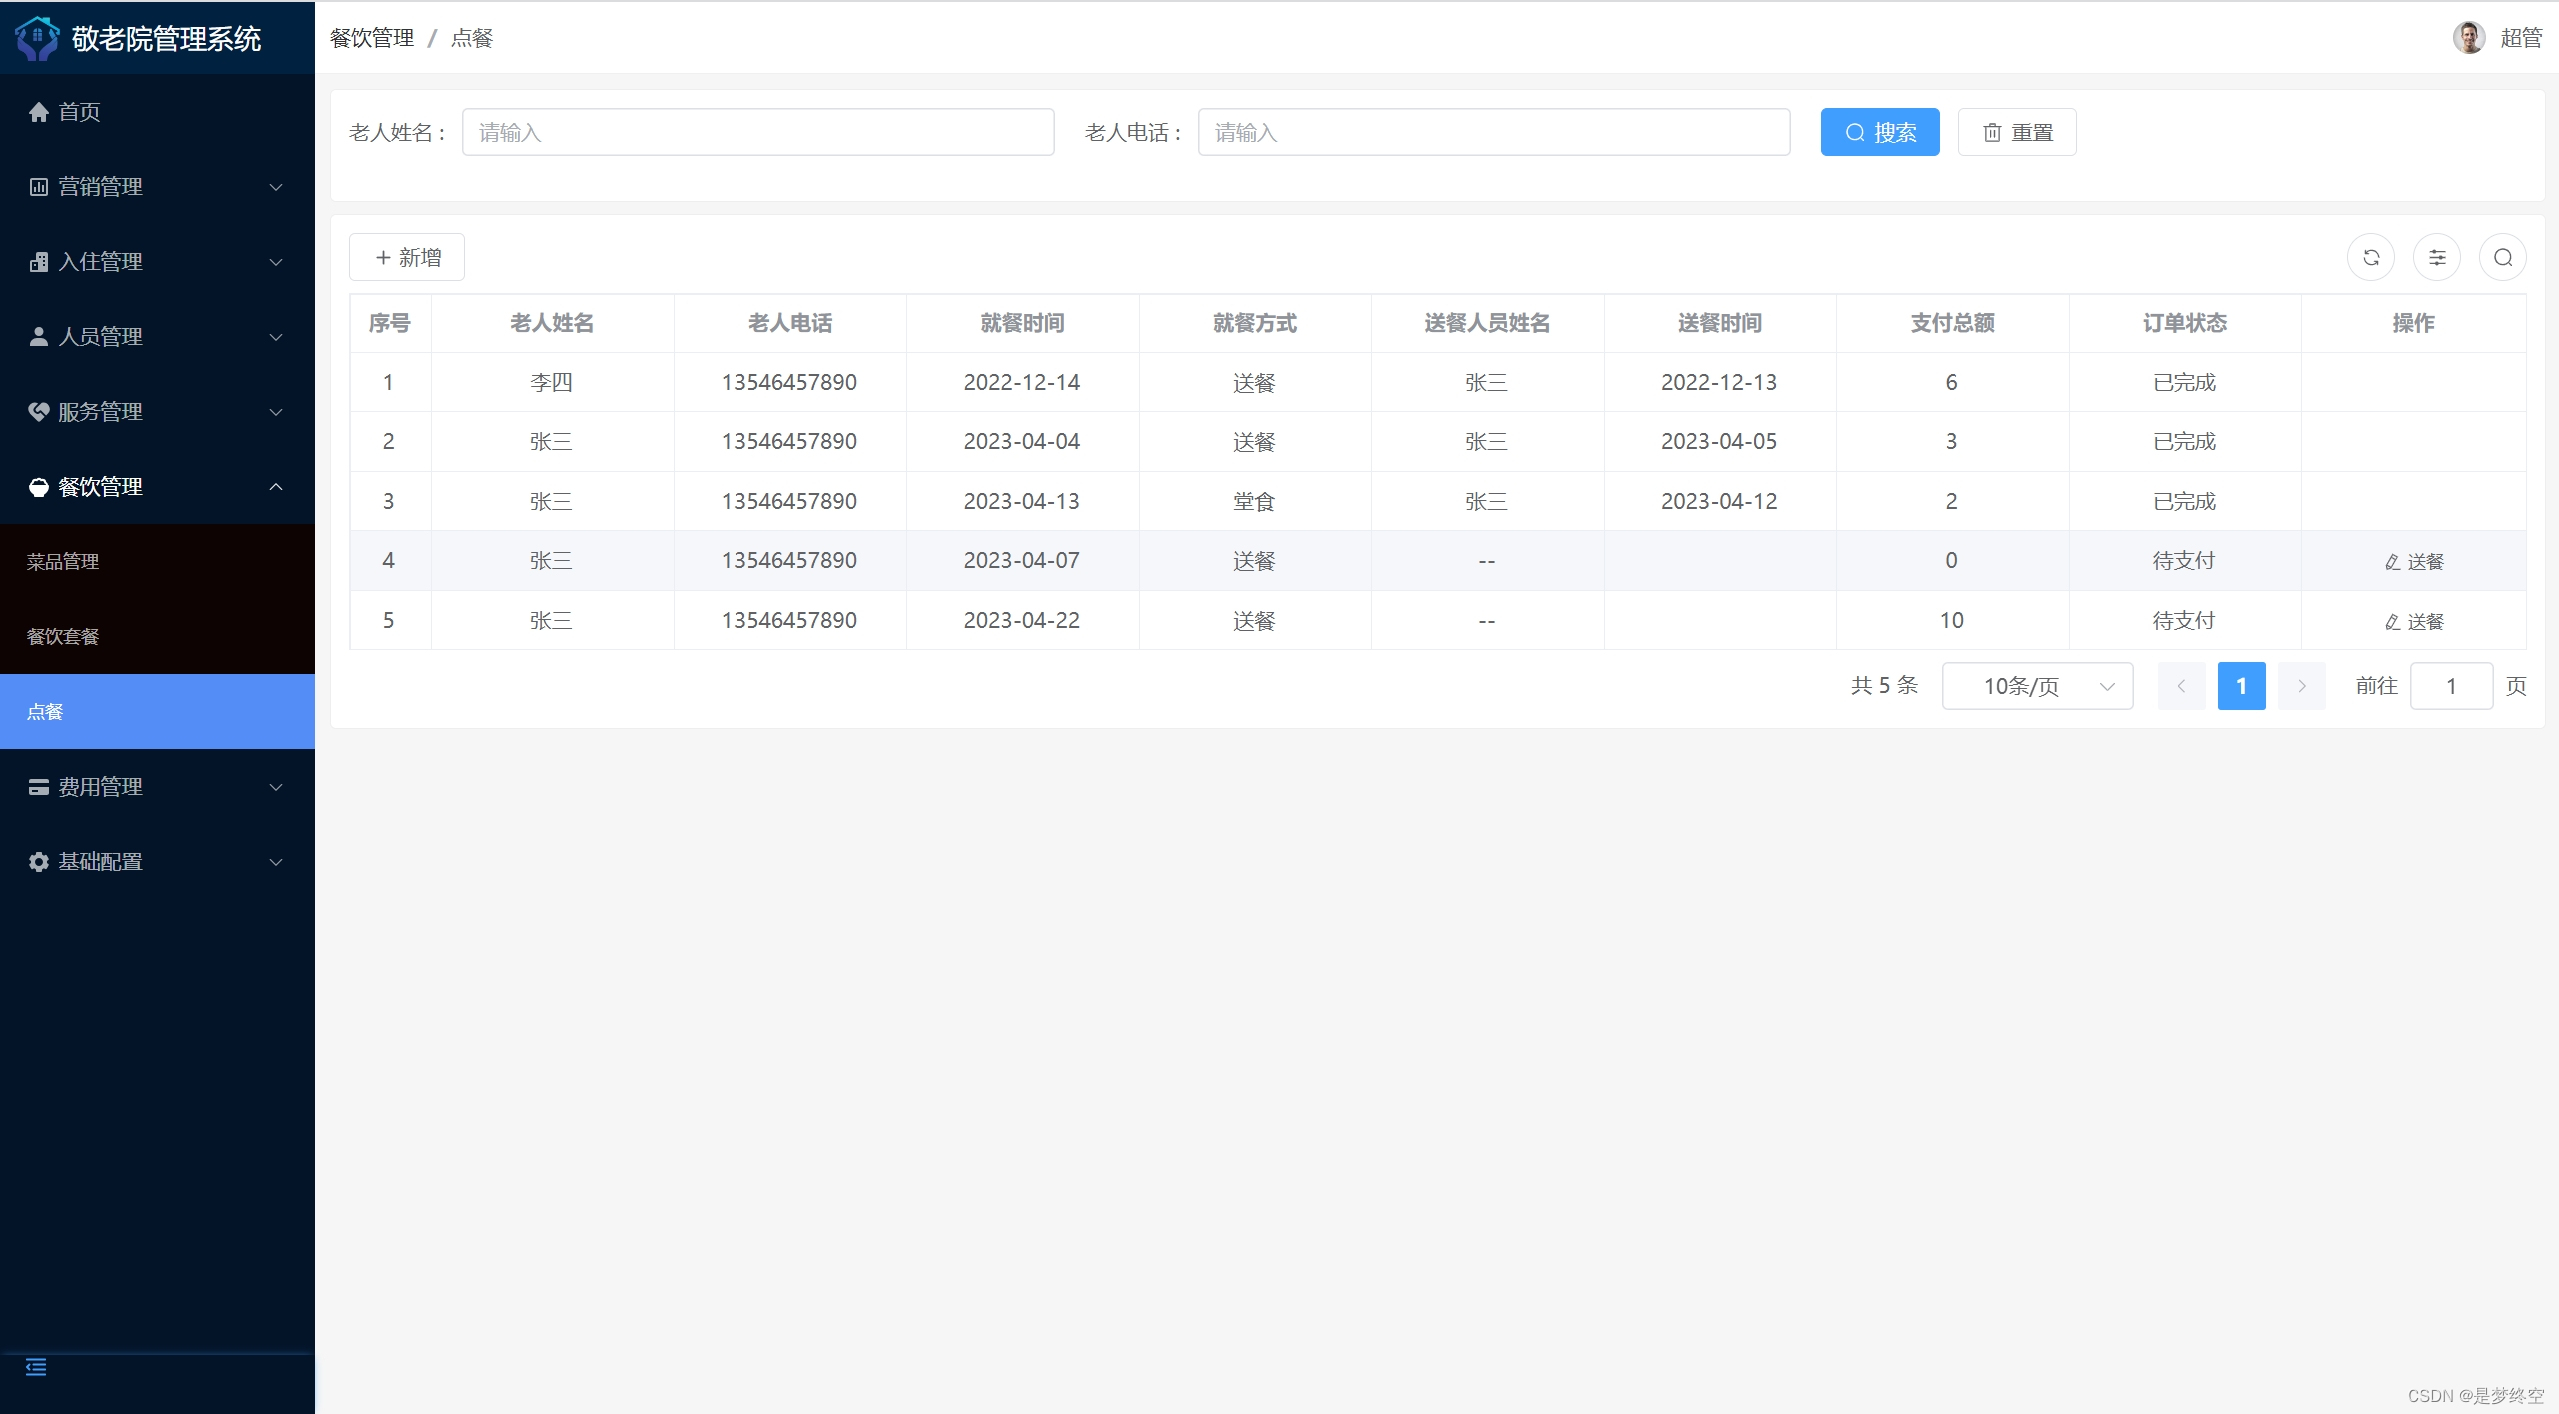This screenshot has height=1414, width=2559.
Task: Focus the 老人姓名 input field
Action: pyautogui.click(x=758, y=132)
